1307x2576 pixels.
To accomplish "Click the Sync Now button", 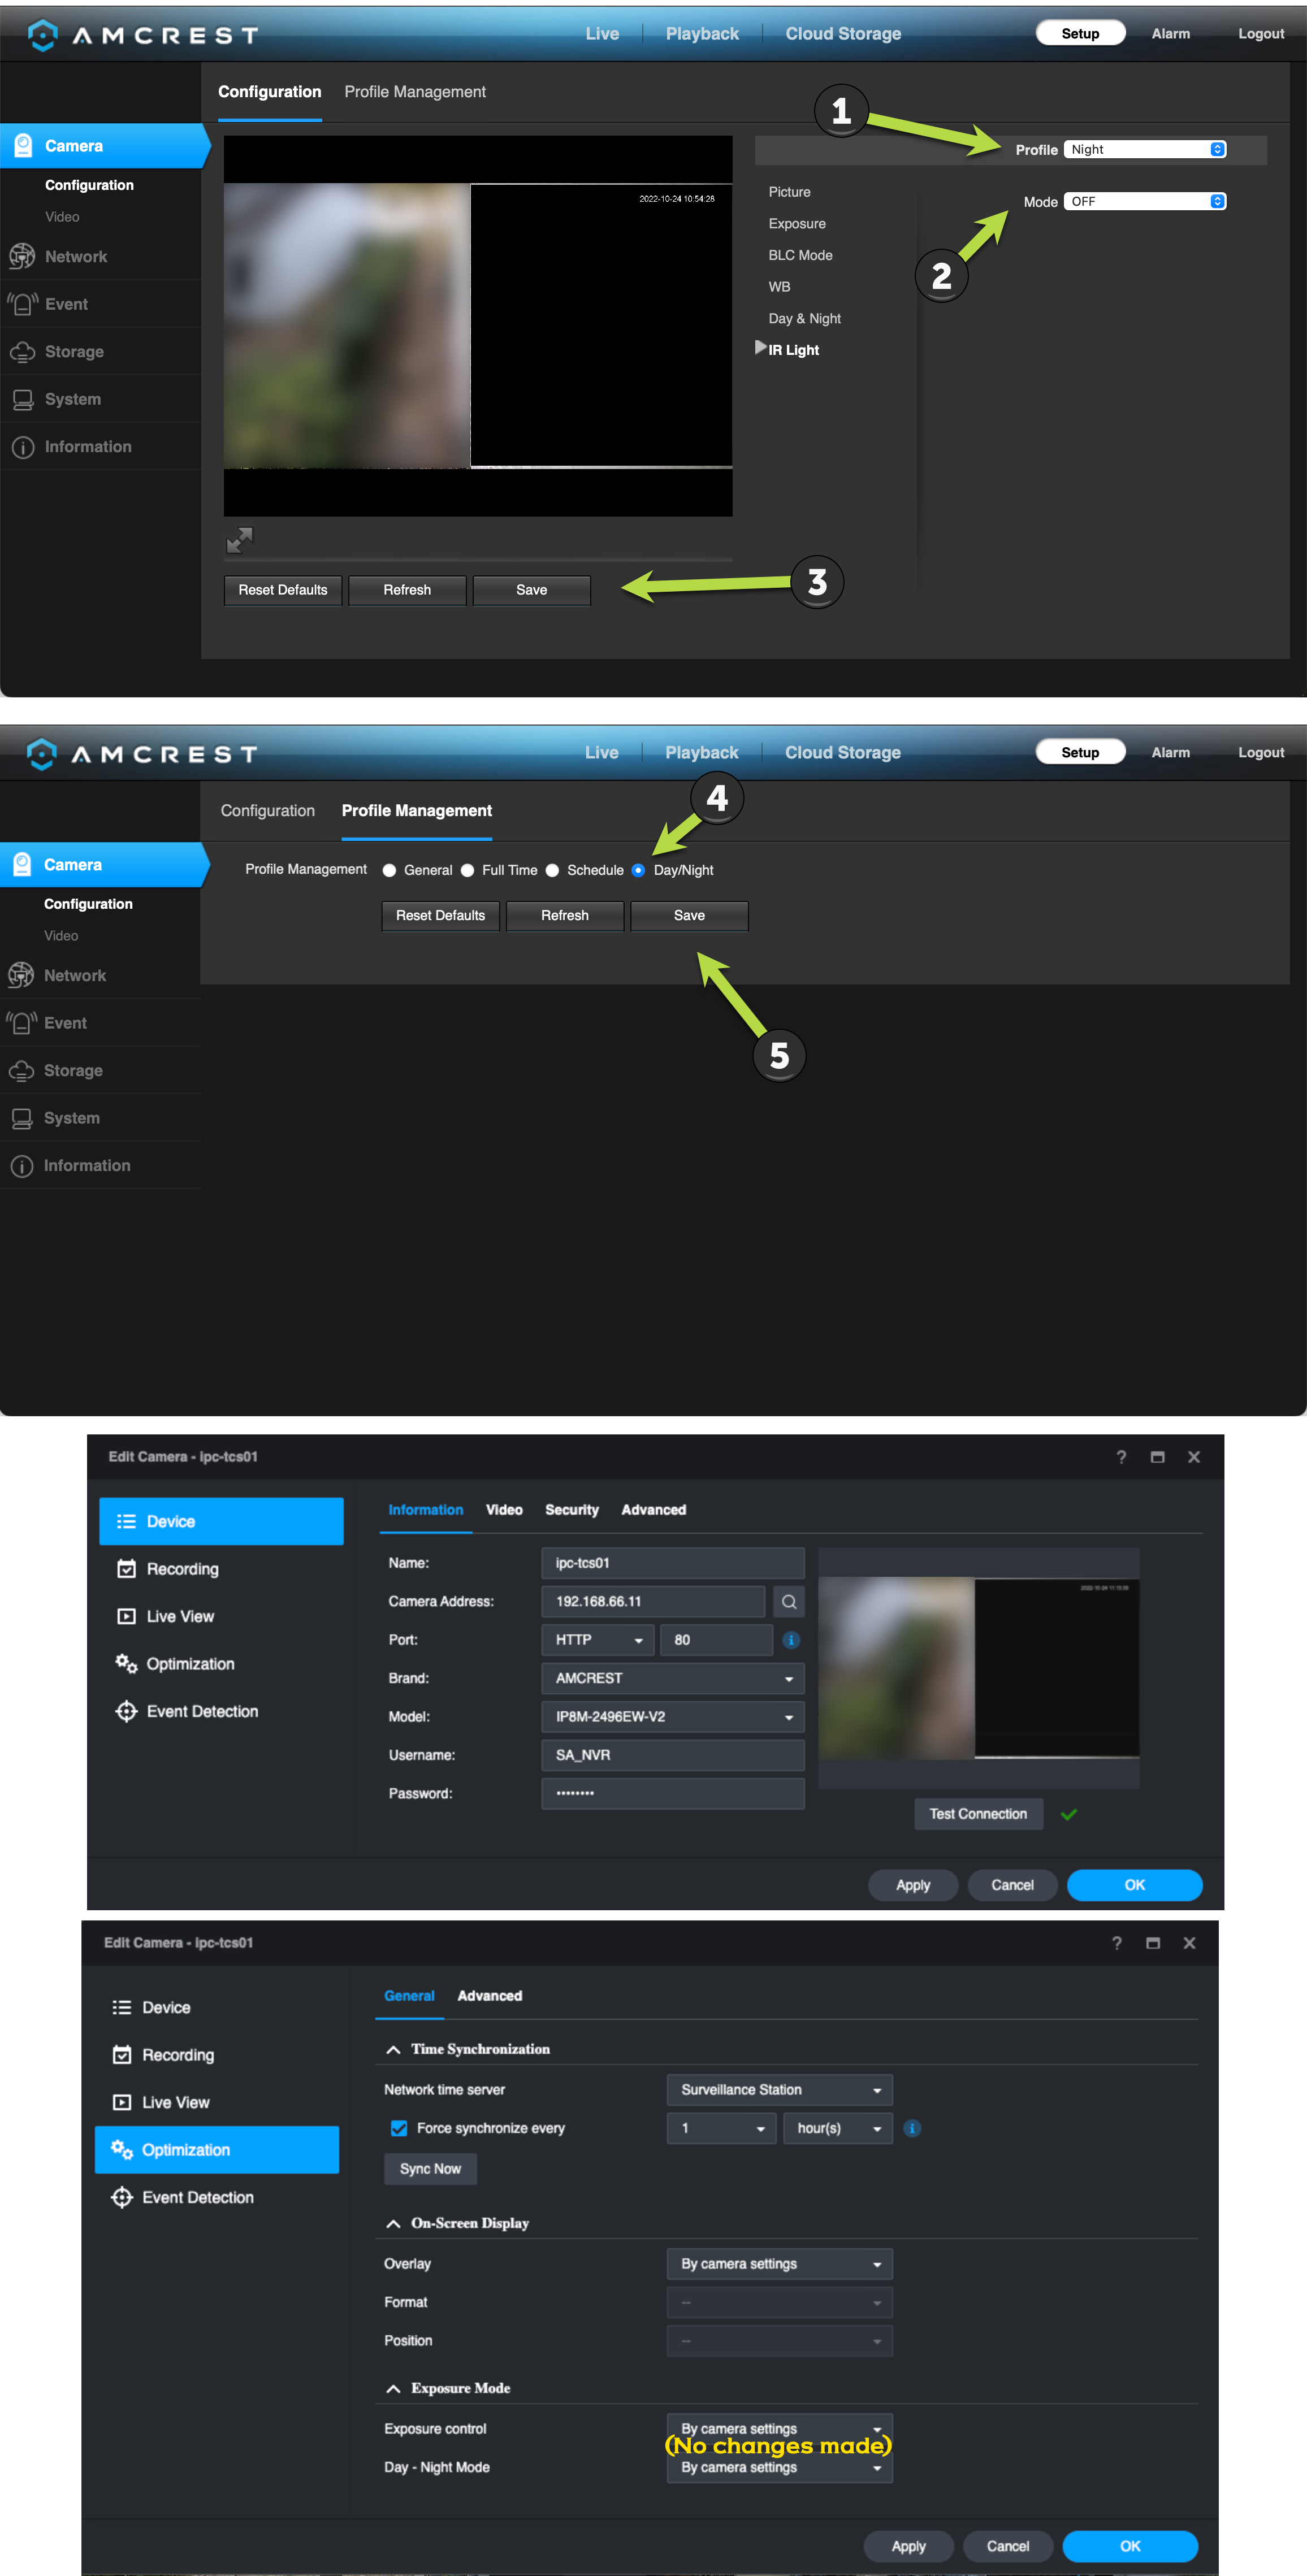I will pyautogui.click(x=430, y=2169).
